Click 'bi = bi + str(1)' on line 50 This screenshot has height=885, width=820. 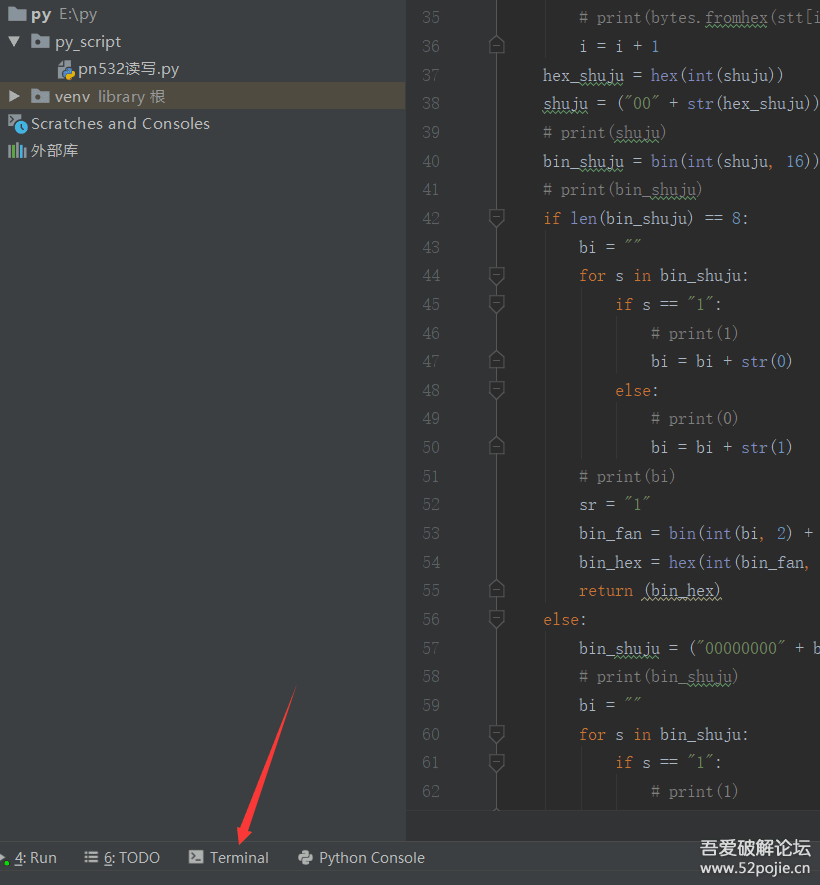722,448
